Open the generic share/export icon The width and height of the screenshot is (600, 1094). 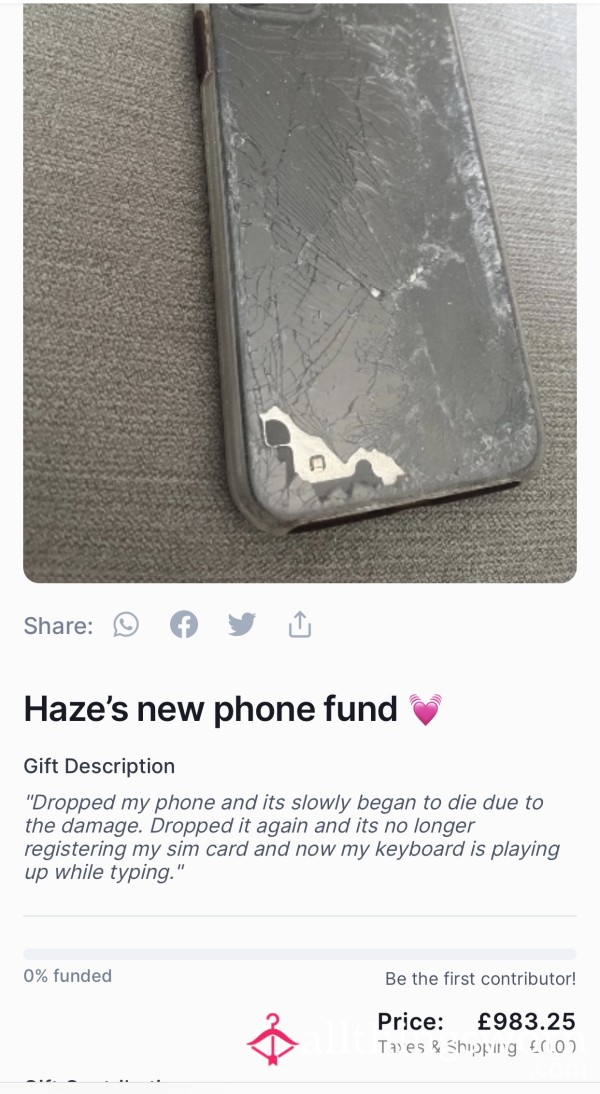click(x=300, y=624)
